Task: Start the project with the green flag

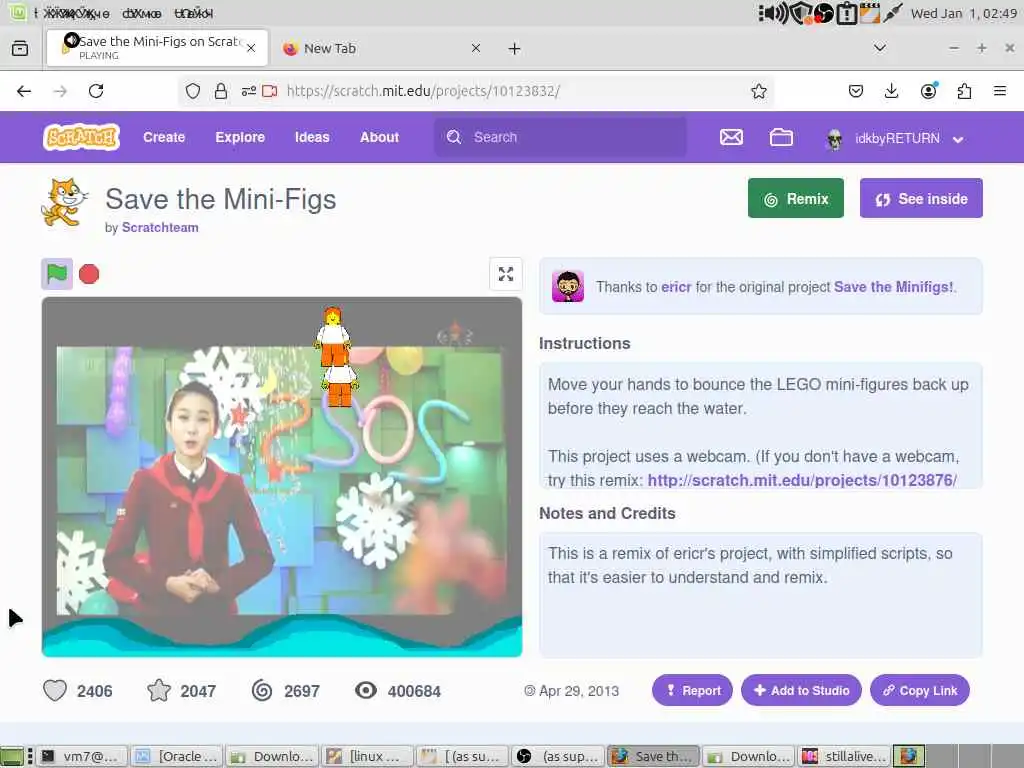Action: 57,274
